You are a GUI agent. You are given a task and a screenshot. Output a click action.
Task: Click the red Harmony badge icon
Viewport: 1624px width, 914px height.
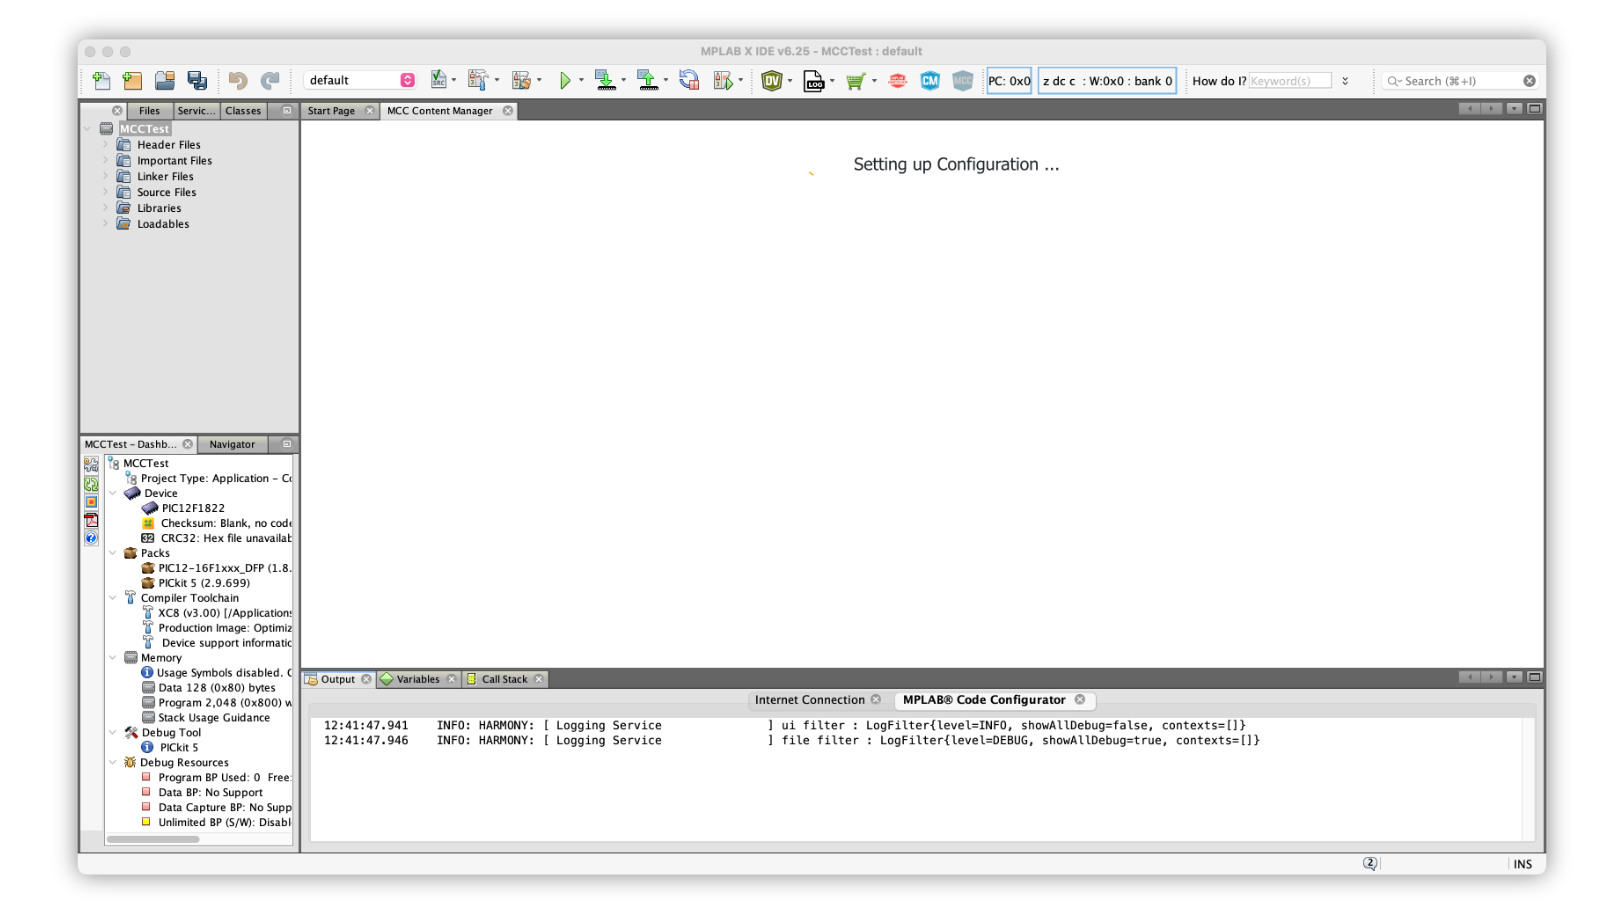click(898, 81)
